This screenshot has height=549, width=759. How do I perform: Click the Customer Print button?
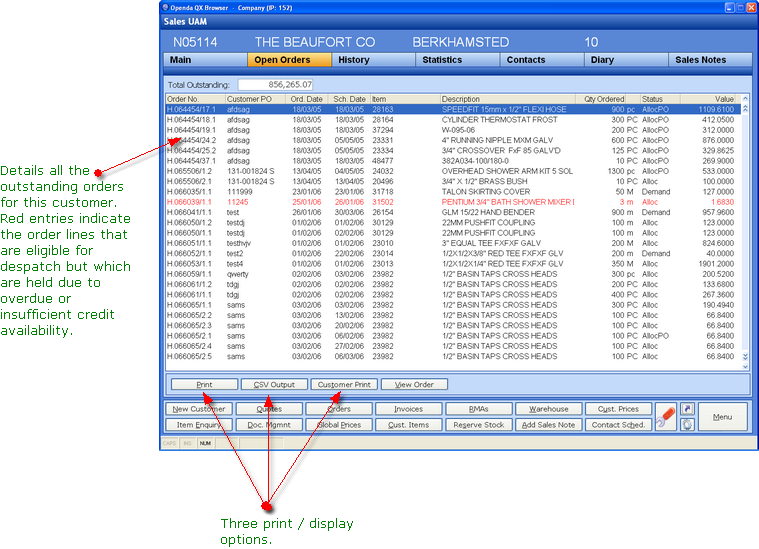344,384
